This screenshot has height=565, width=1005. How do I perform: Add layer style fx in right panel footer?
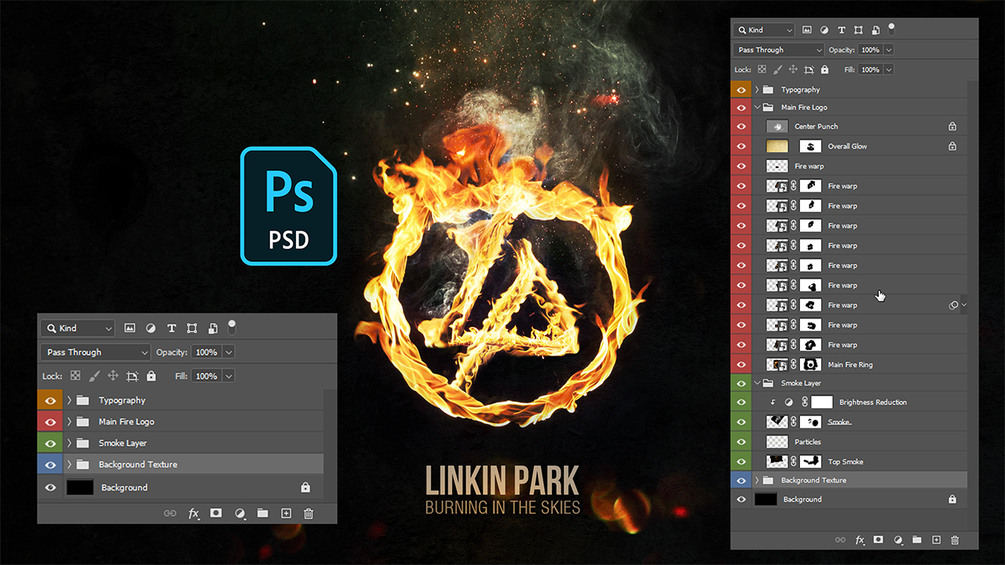point(860,540)
